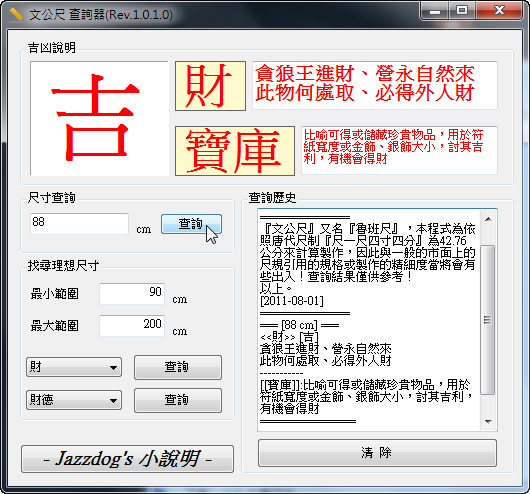This screenshot has height=494, width=530.
Task: Click the history scrollbar up arrow
Action: (488, 219)
